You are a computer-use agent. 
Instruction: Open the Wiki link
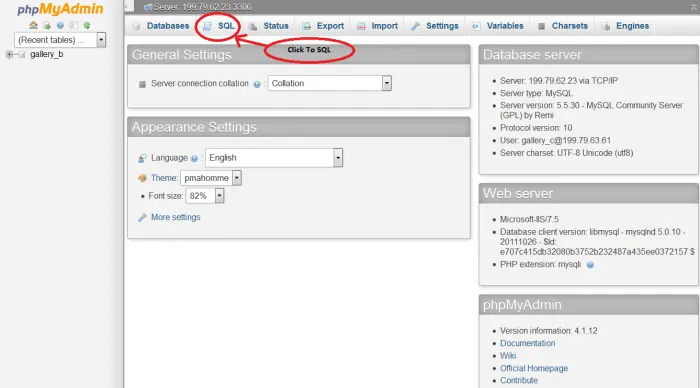tap(508, 355)
